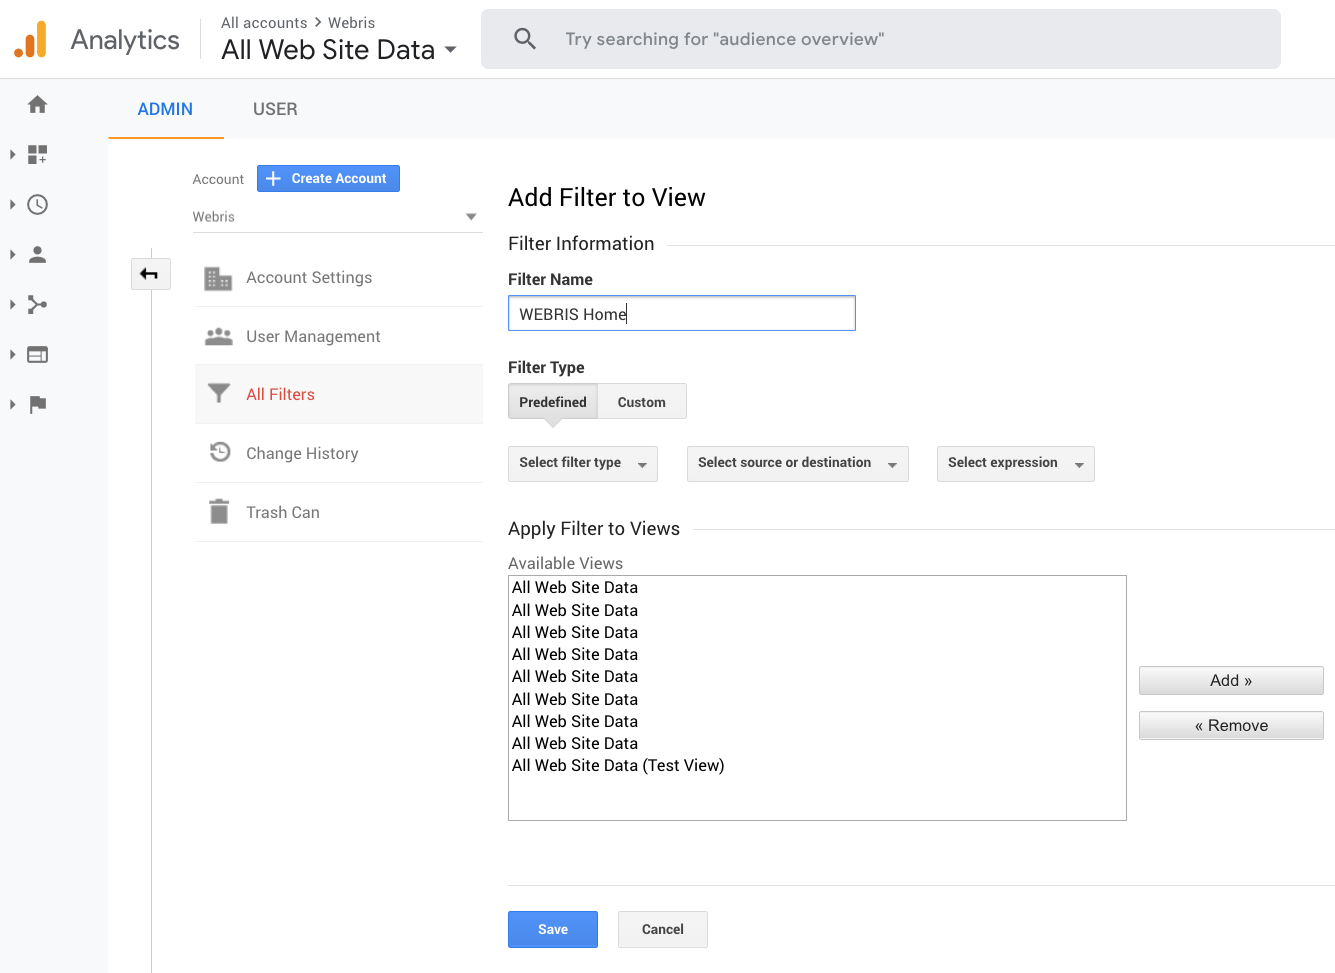Screen dimensions: 1335x973
Task: Click the back arrow button beside Account Settings
Action: click(x=150, y=274)
